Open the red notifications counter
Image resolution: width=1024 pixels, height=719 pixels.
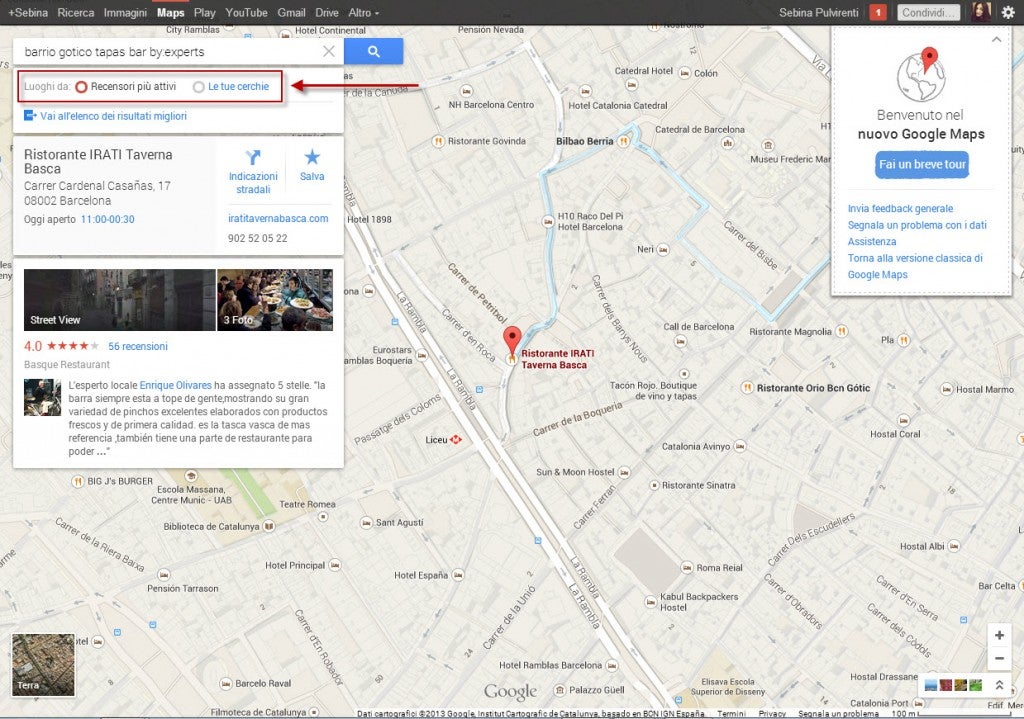(x=878, y=12)
